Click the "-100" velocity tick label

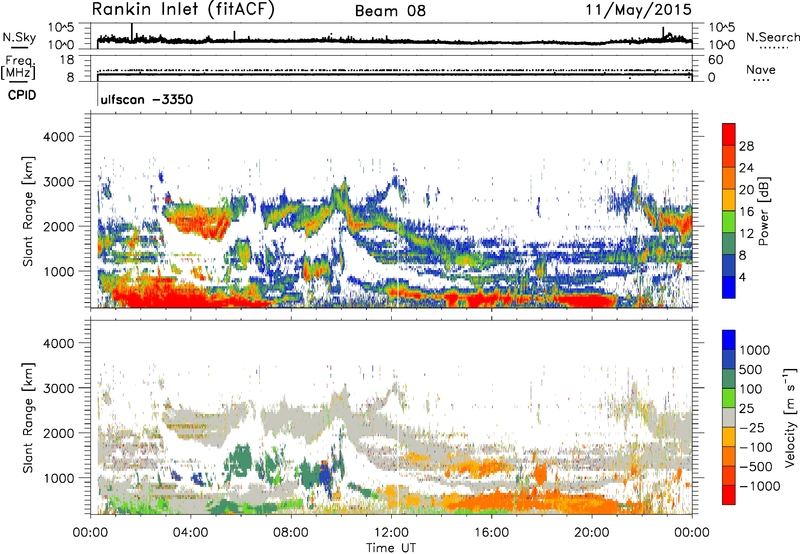pos(756,447)
